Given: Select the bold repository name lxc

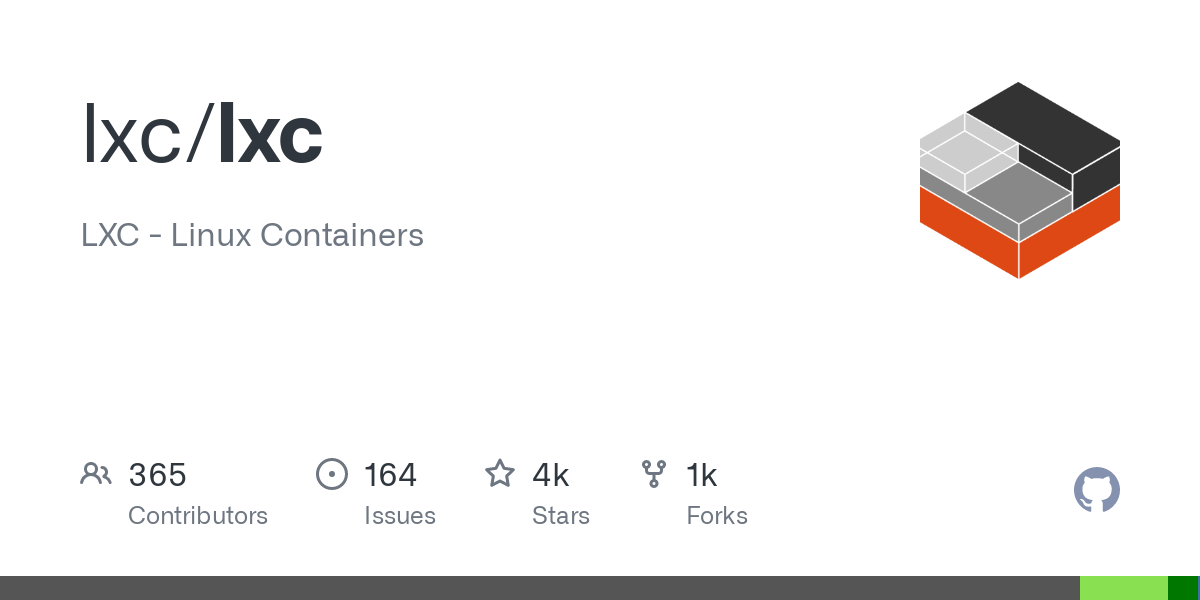Looking at the screenshot, I should (270, 135).
